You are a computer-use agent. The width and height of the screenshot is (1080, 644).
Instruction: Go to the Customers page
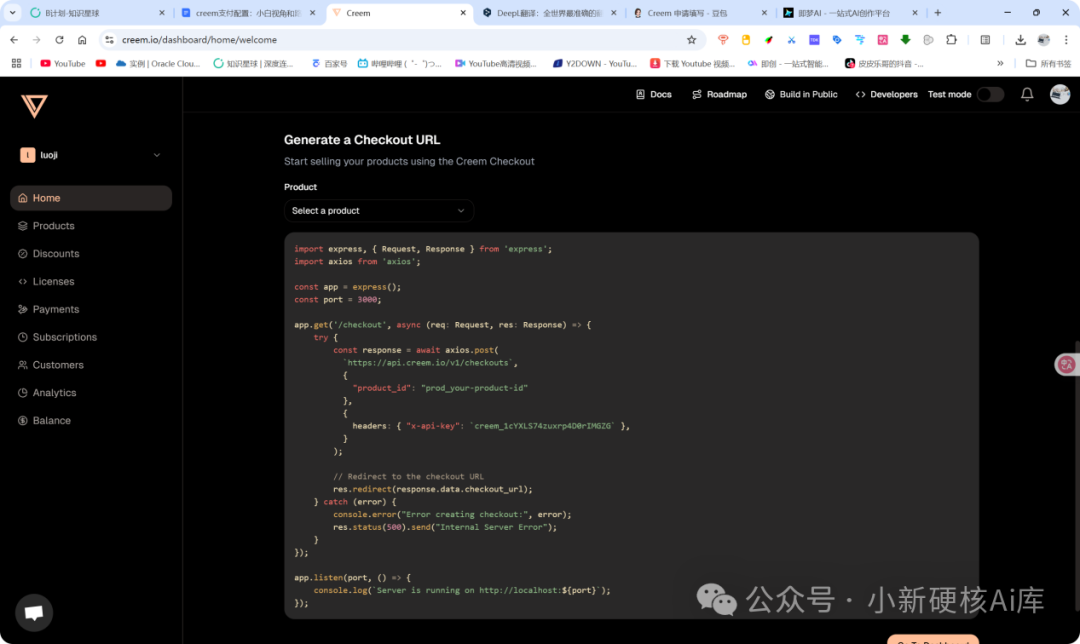click(x=91, y=365)
